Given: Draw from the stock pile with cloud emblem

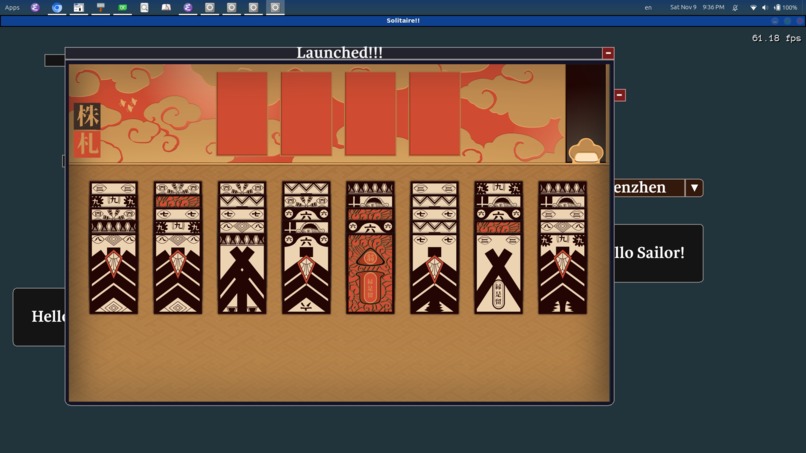Looking at the screenshot, I should pos(585,150).
